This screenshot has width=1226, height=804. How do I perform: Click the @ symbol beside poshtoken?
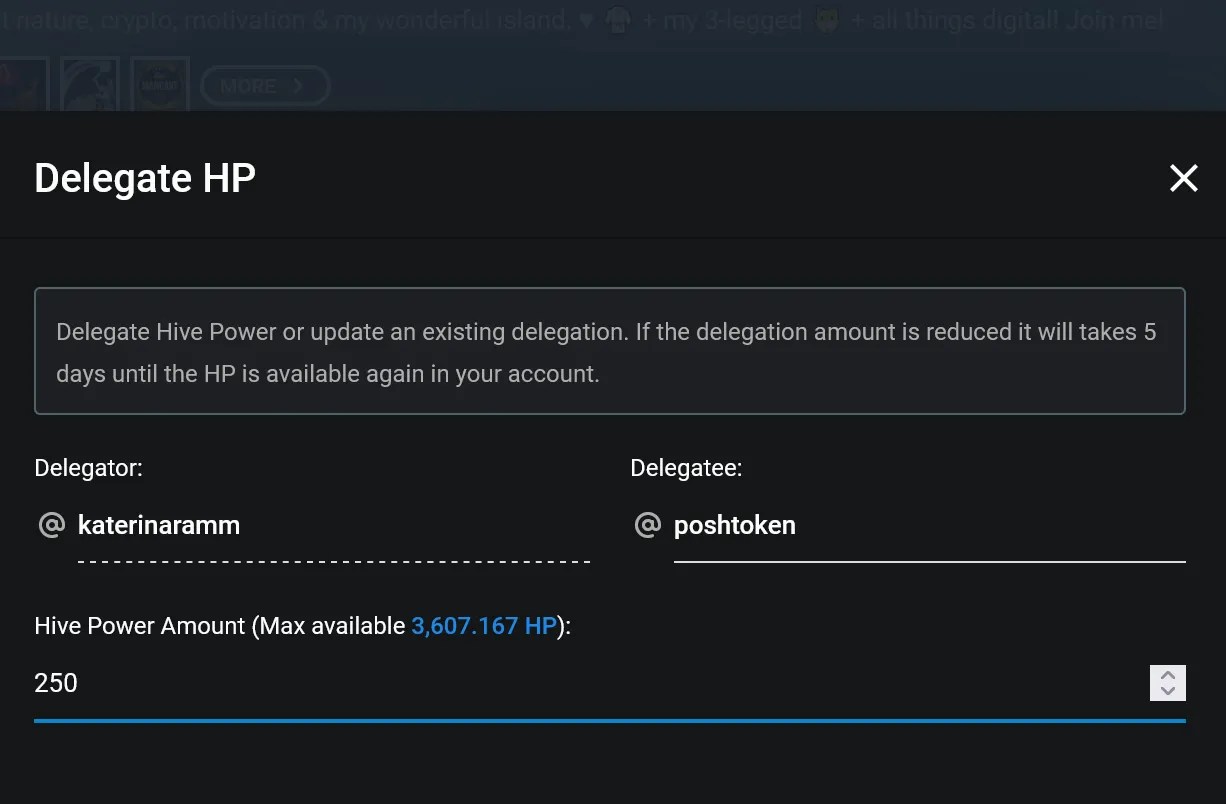[x=647, y=525]
